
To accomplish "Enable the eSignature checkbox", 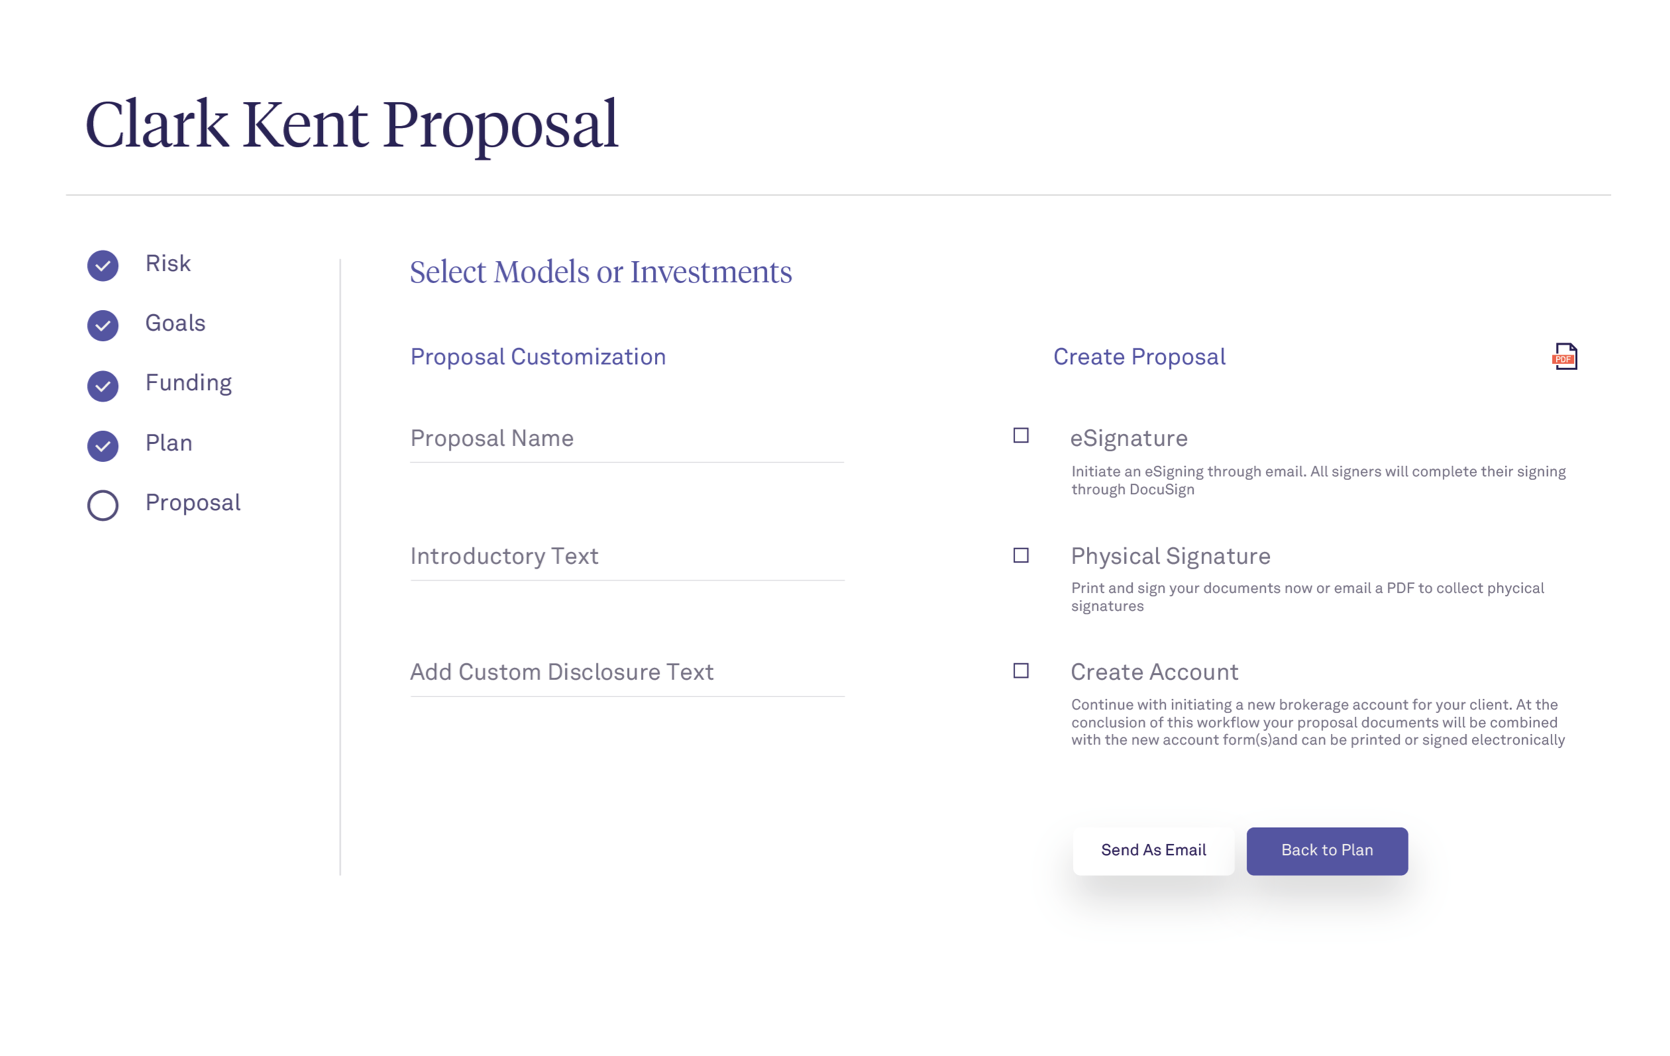I will click(x=1021, y=435).
